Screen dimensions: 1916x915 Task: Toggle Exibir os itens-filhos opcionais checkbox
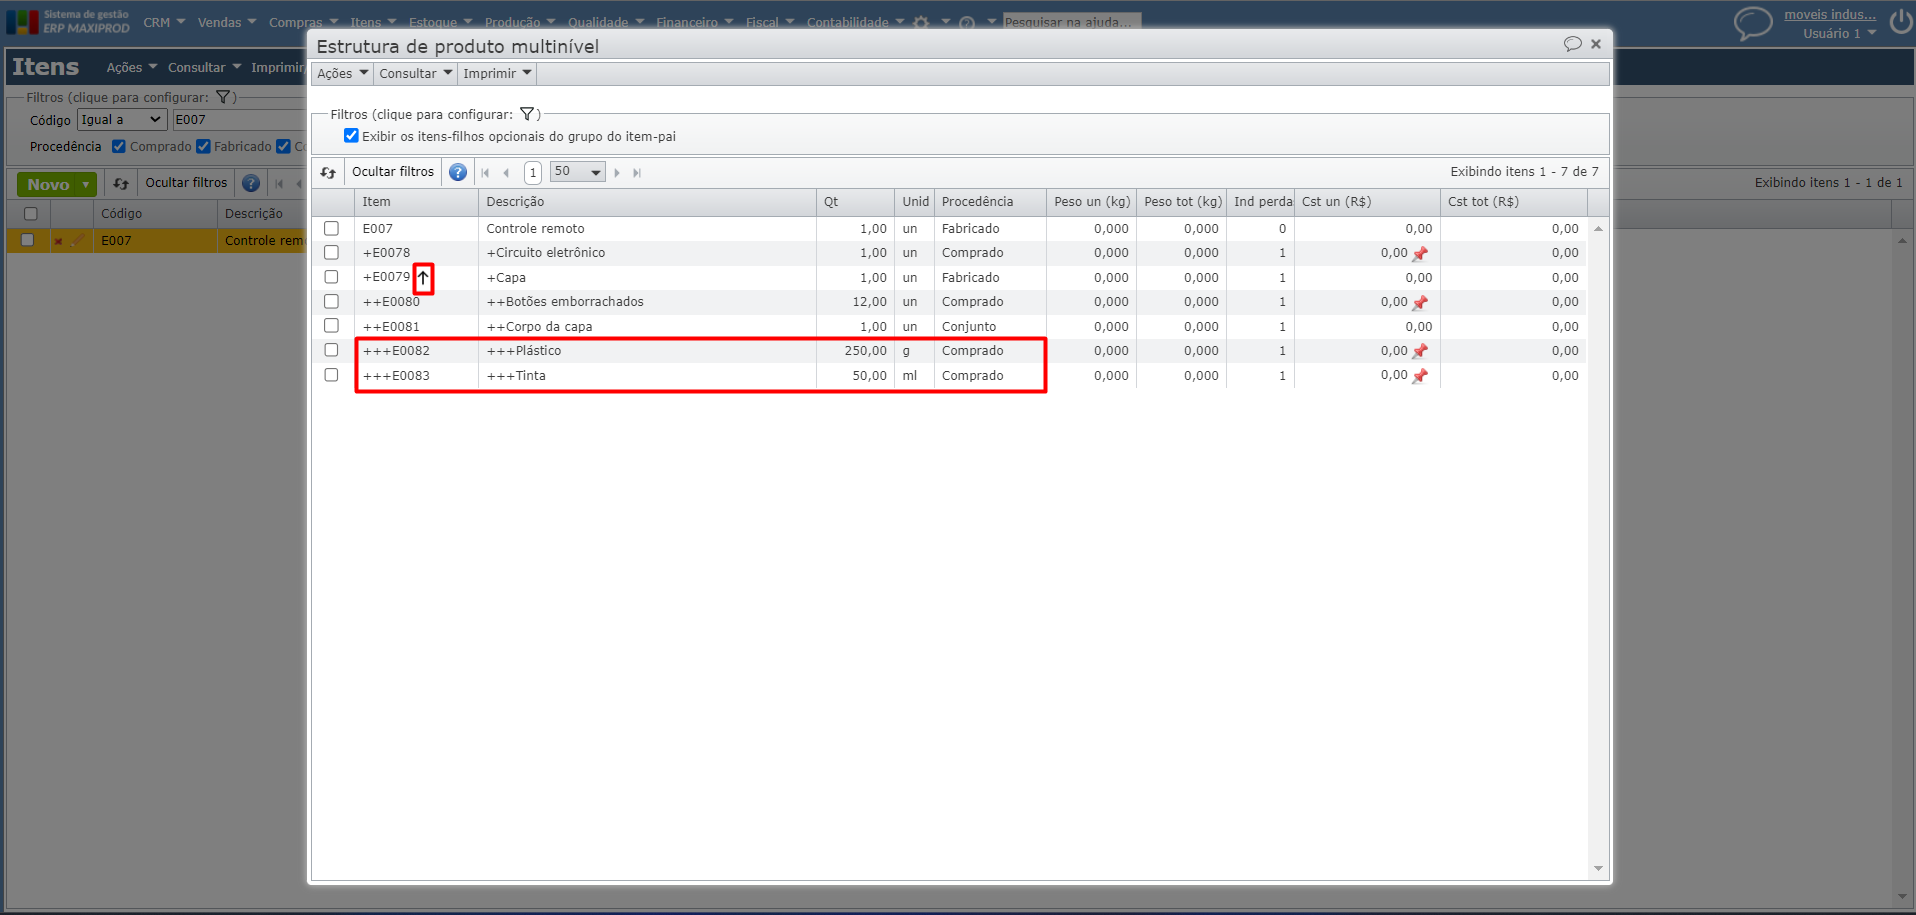[351, 136]
